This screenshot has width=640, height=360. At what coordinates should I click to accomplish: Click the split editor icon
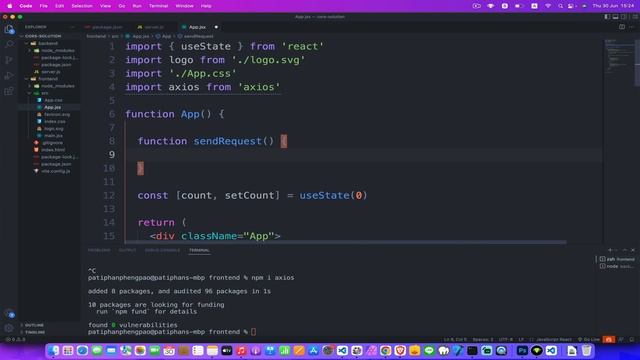[x=622, y=27]
